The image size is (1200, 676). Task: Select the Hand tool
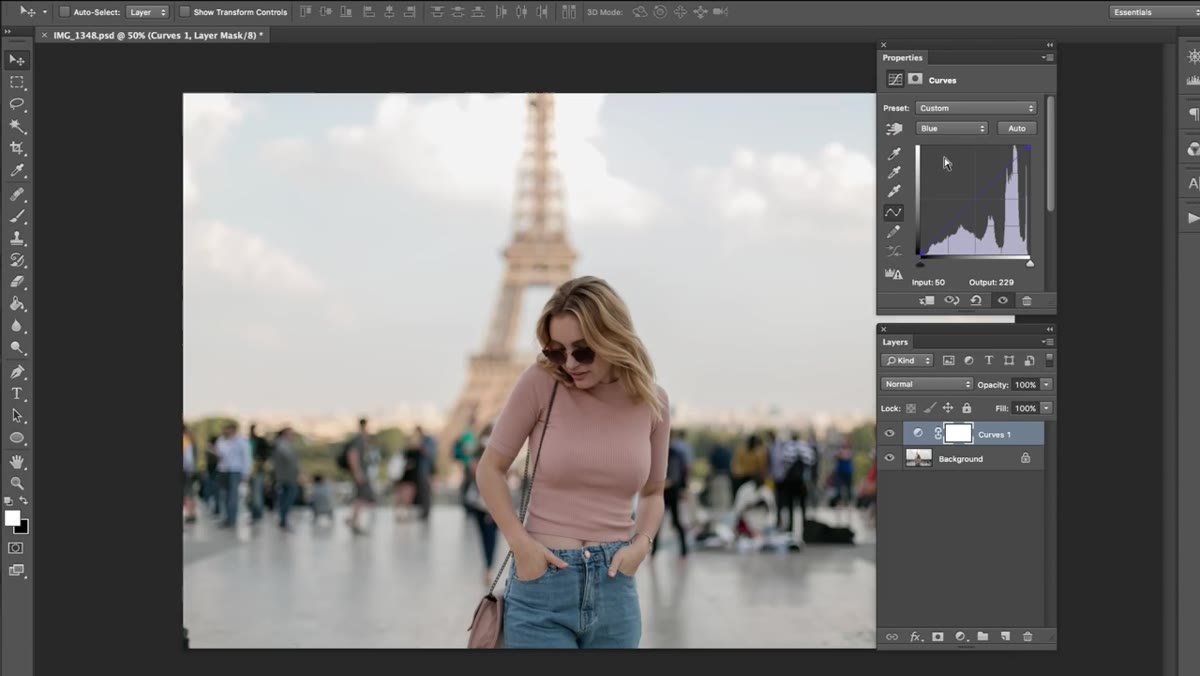point(17,461)
